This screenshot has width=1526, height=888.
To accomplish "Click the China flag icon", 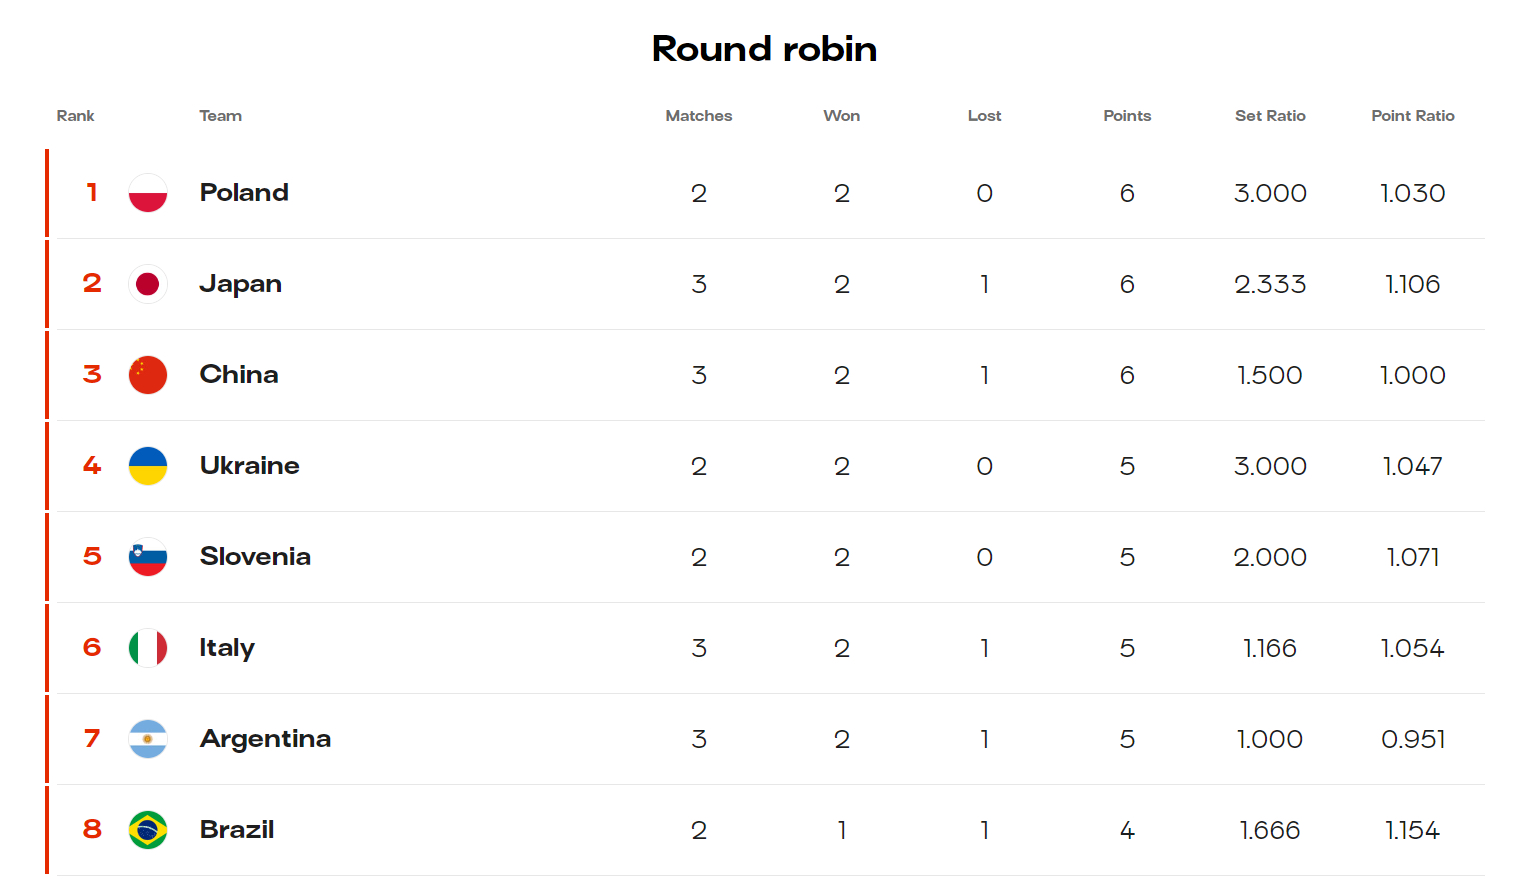I will click(148, 375).
